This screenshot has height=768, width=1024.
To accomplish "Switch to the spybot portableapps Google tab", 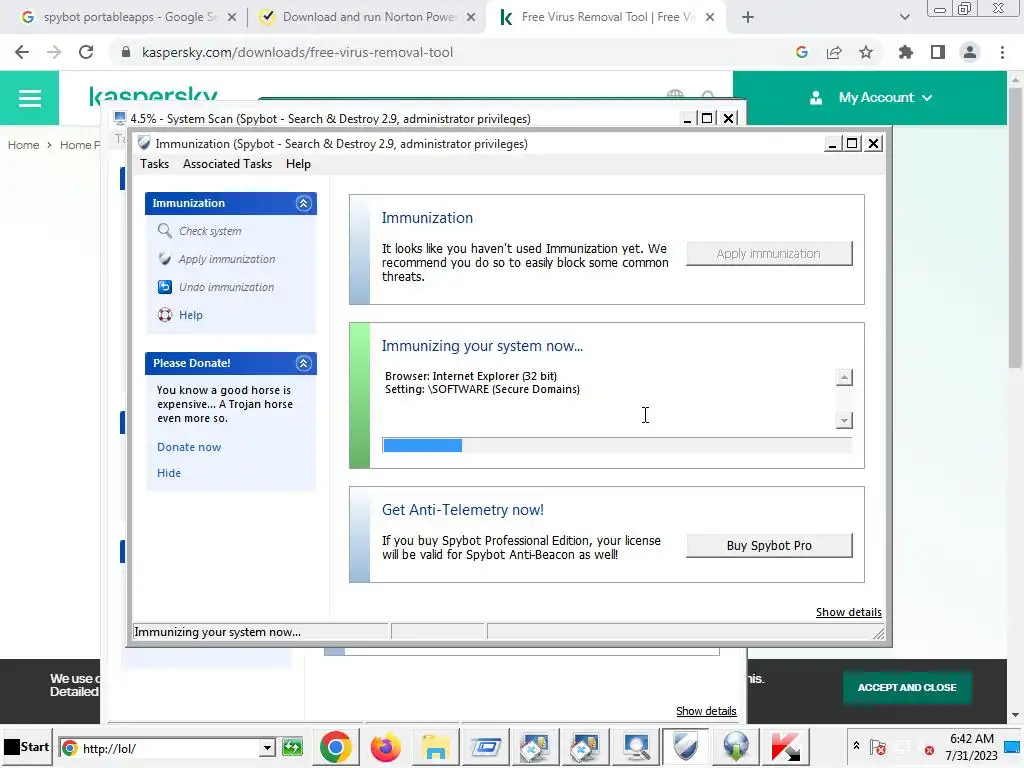I will (129, 17).
